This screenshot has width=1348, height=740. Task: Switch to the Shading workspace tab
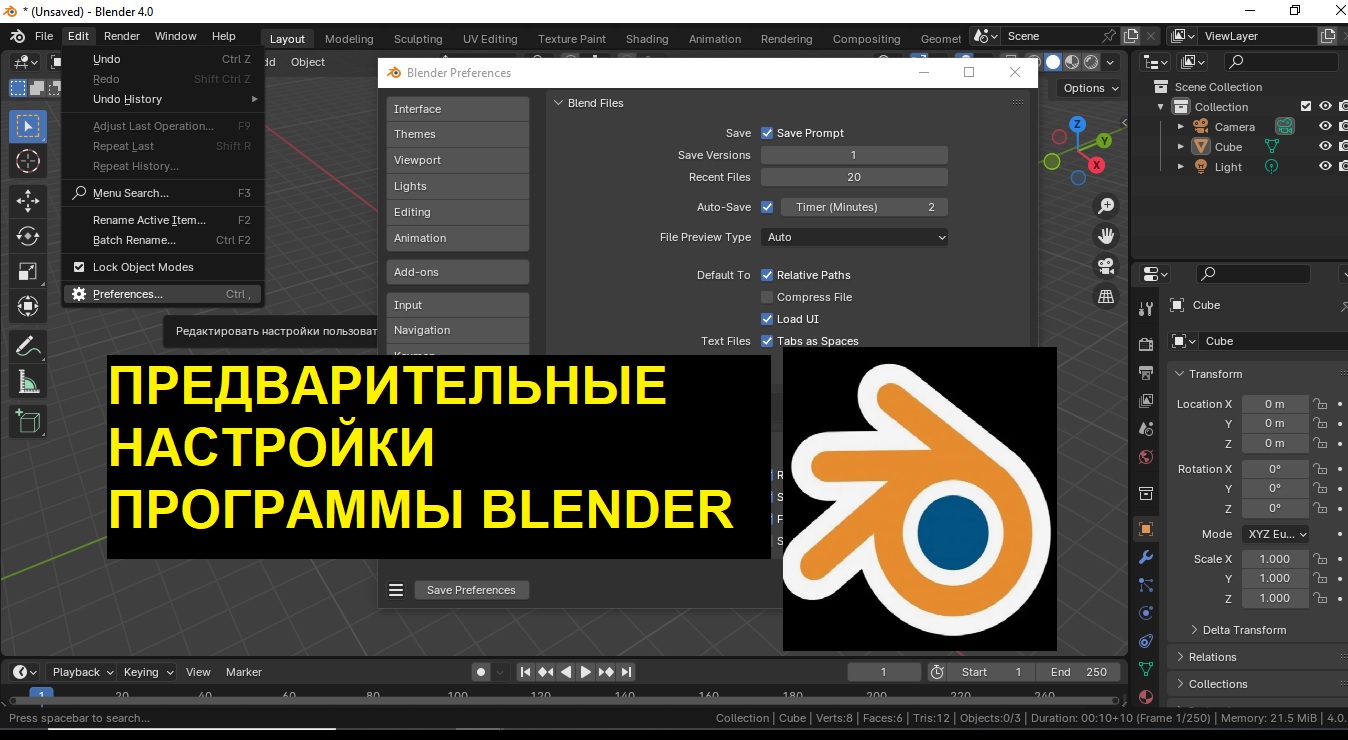[647, 39]
